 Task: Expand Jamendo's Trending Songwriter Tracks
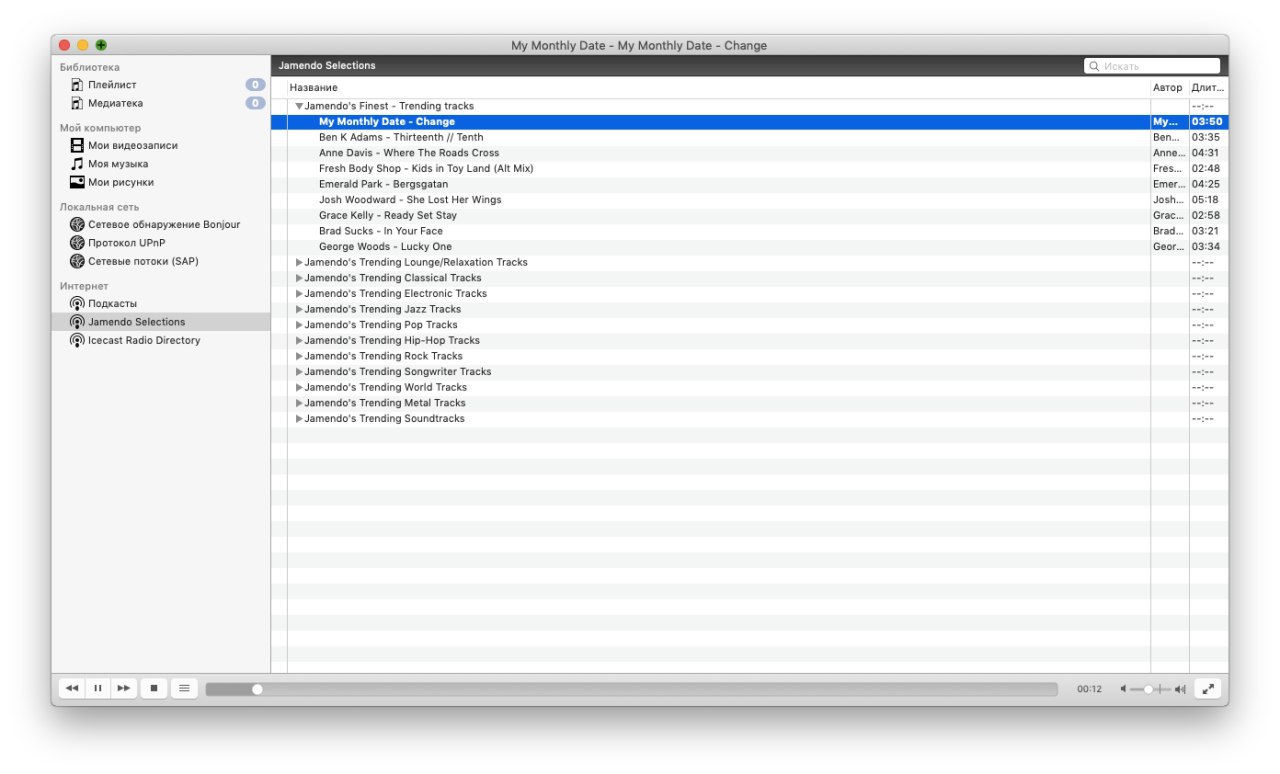pyautogui.click(x=298, y=372)
